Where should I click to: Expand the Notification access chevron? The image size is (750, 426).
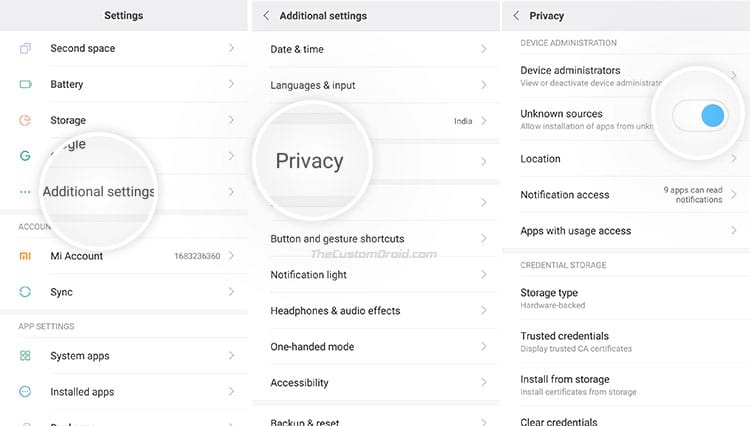click(733, 194)
